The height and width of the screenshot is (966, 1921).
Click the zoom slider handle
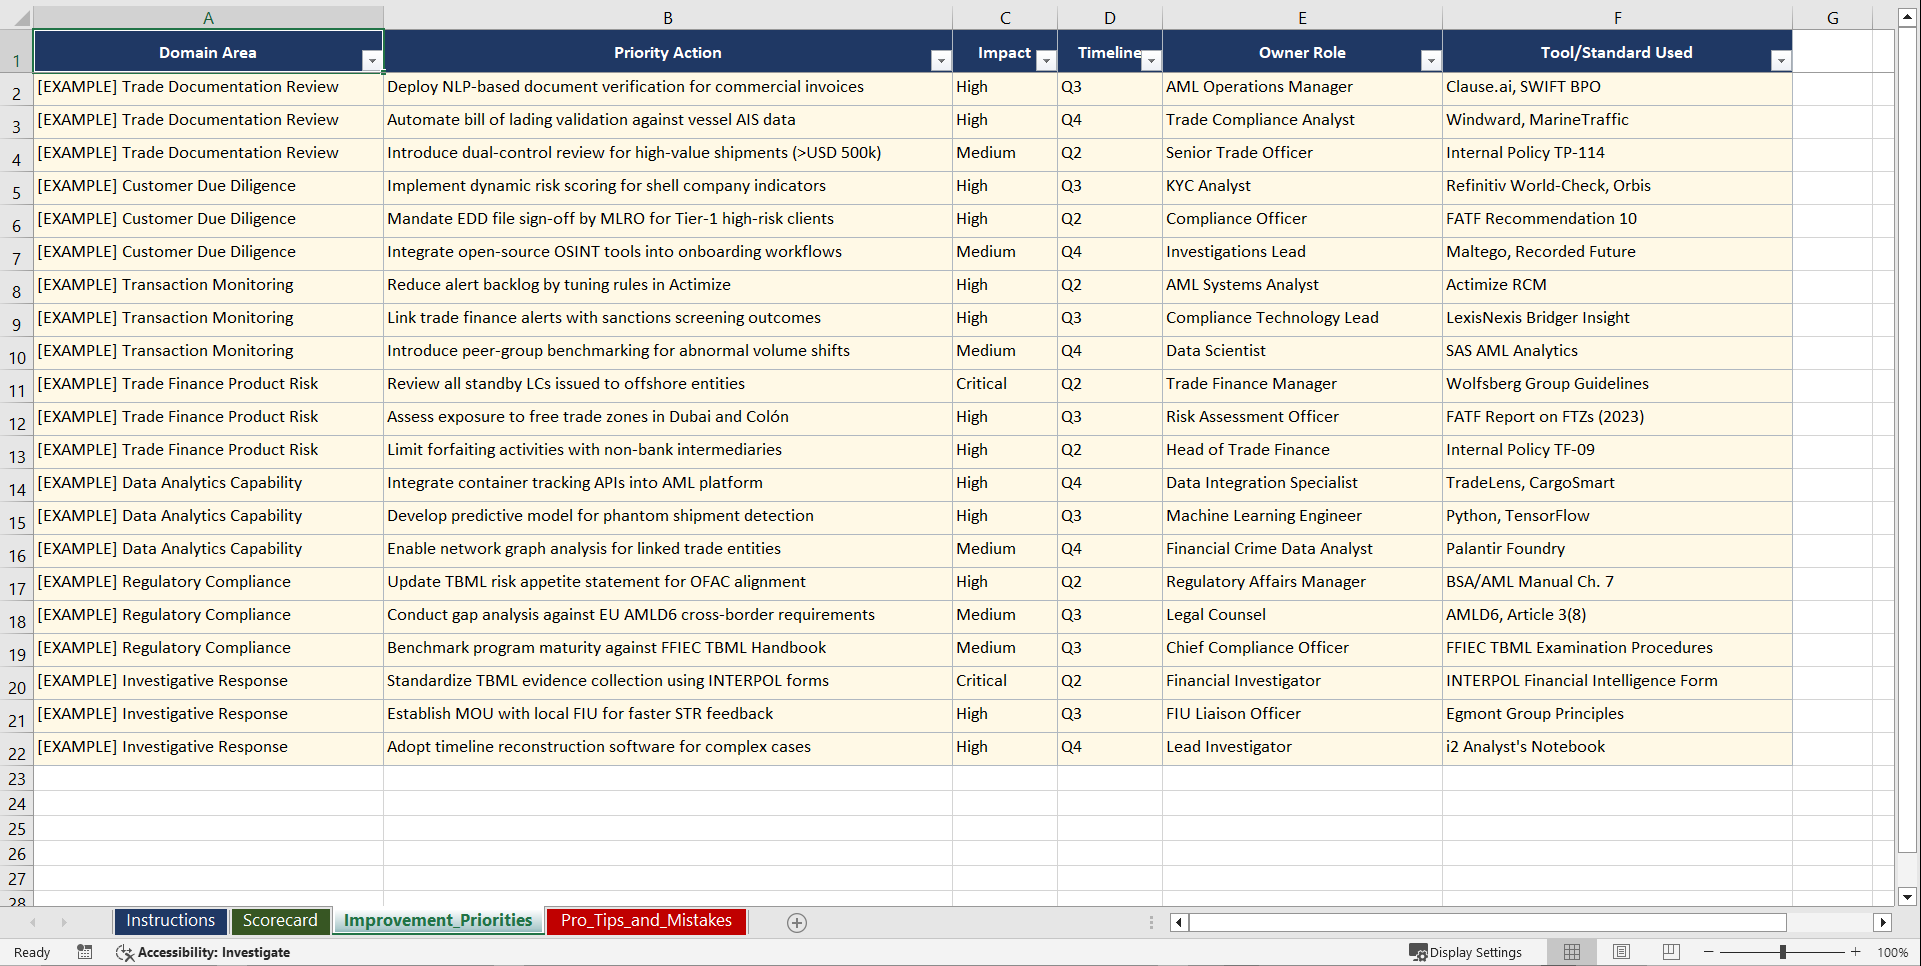point(1783,952)
